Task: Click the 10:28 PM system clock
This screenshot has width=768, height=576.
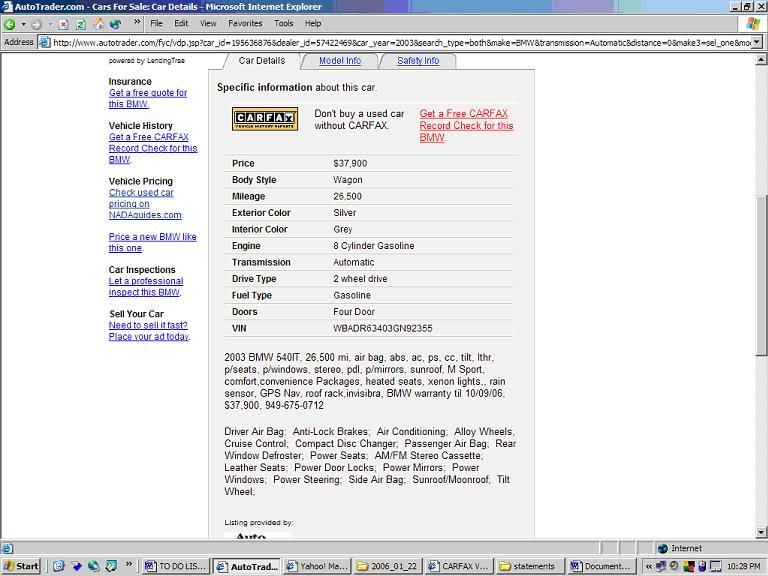Action: [x=744, y=567]
